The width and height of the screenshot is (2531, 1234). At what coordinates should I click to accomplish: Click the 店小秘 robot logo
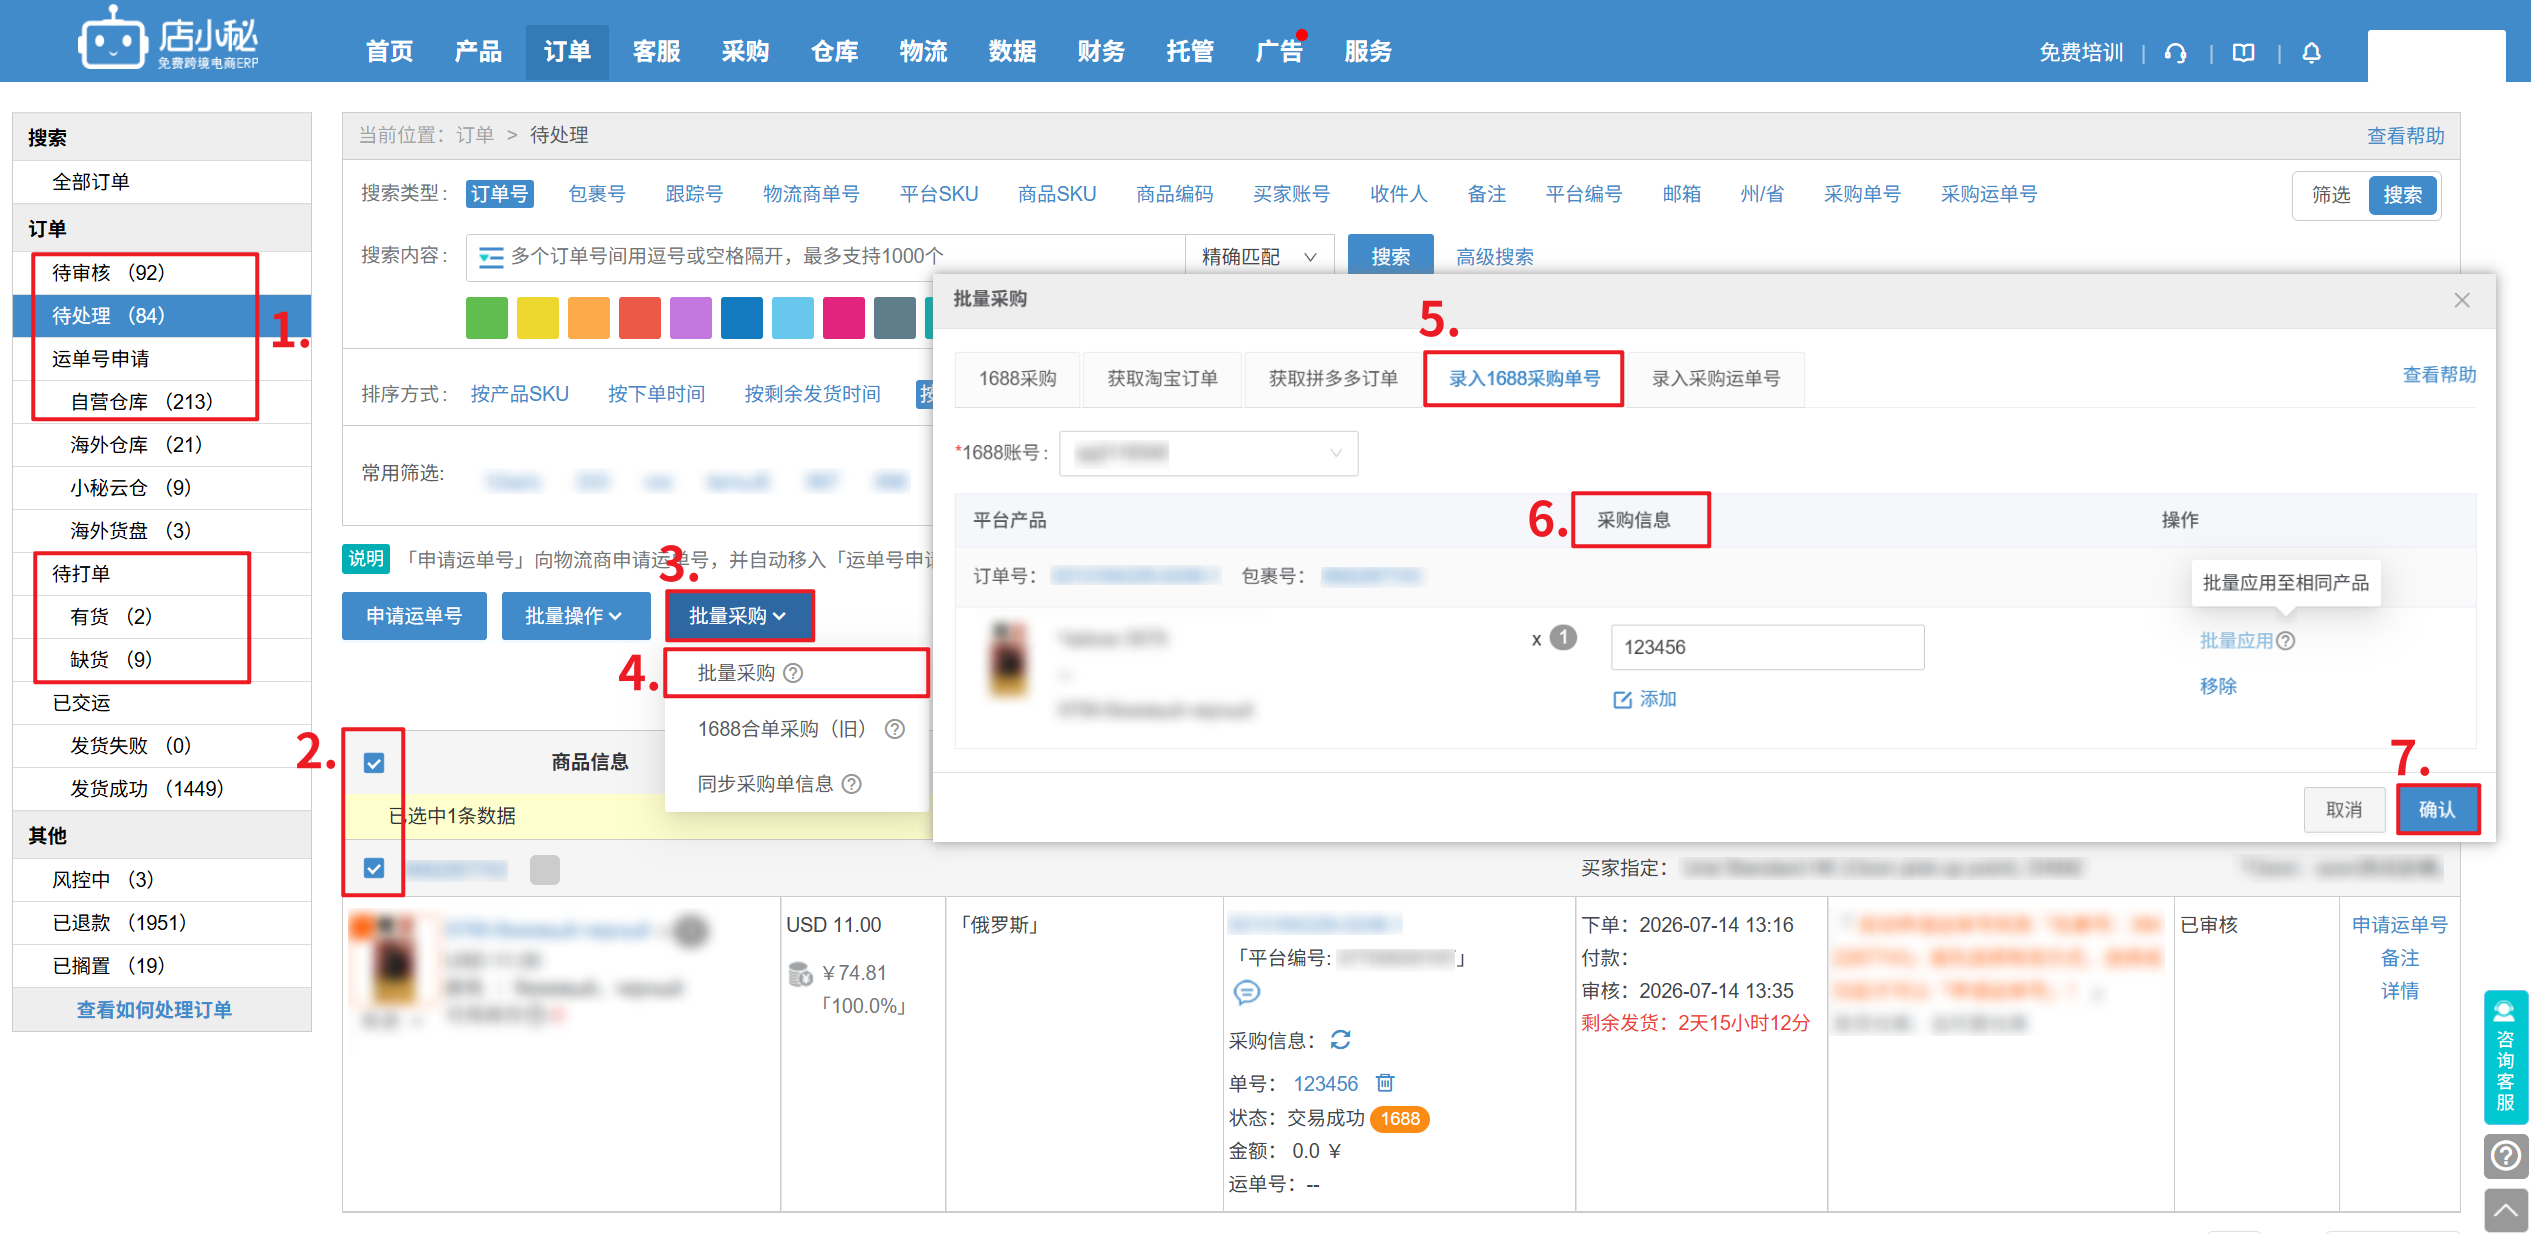pos(168,40)
